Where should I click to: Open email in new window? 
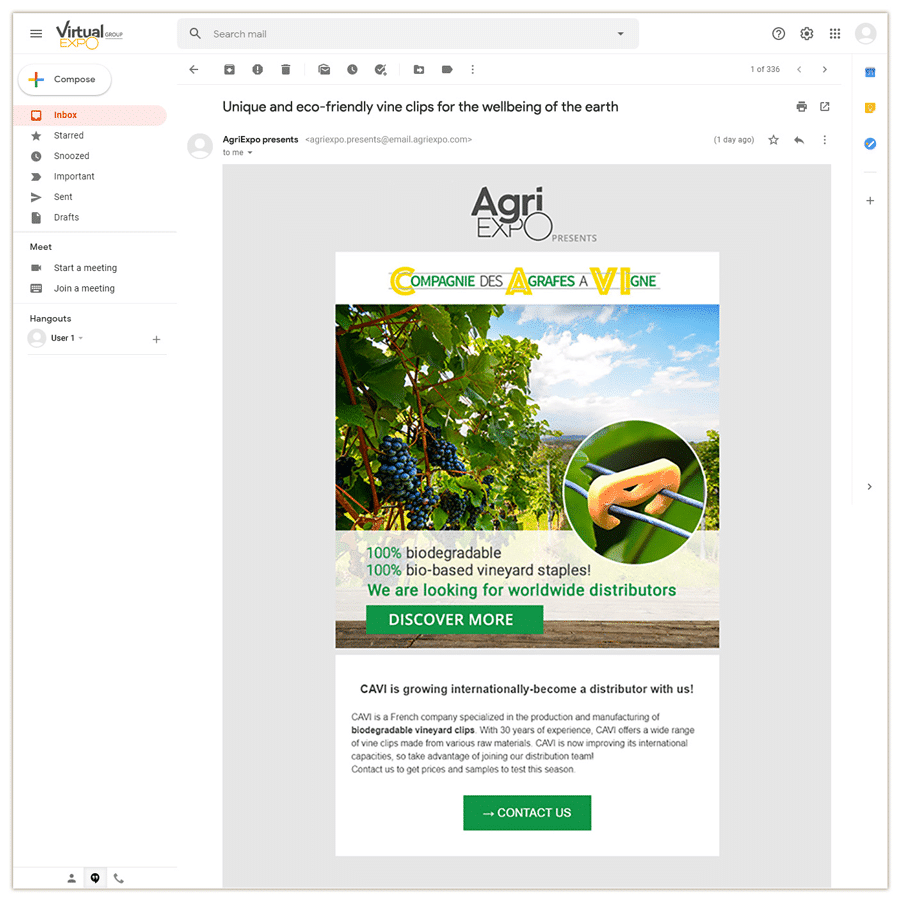coord(825,106)
